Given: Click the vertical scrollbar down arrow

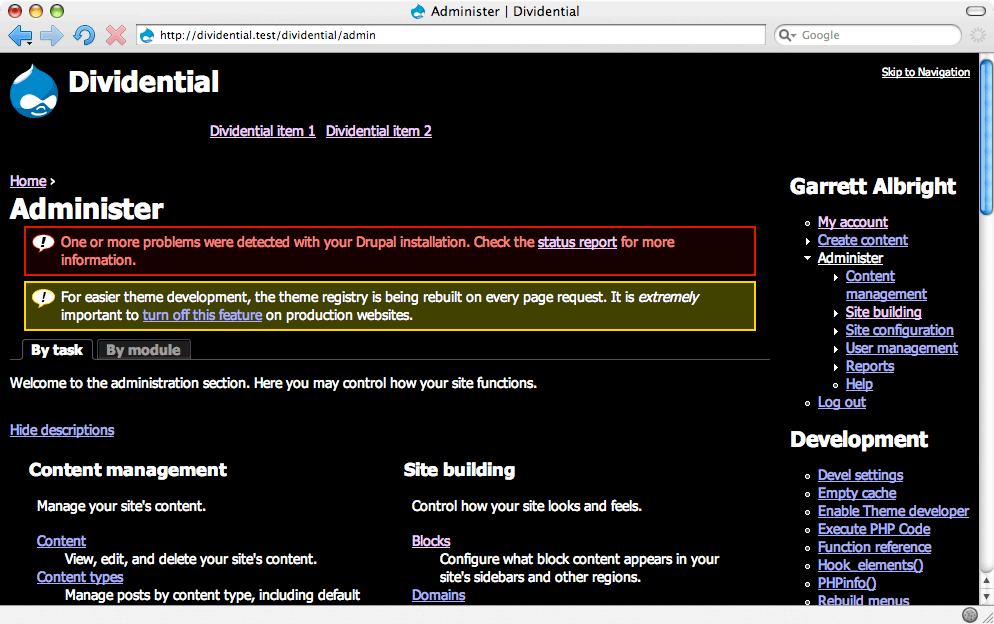Looking at the screenshot, I should click(986, 597).
